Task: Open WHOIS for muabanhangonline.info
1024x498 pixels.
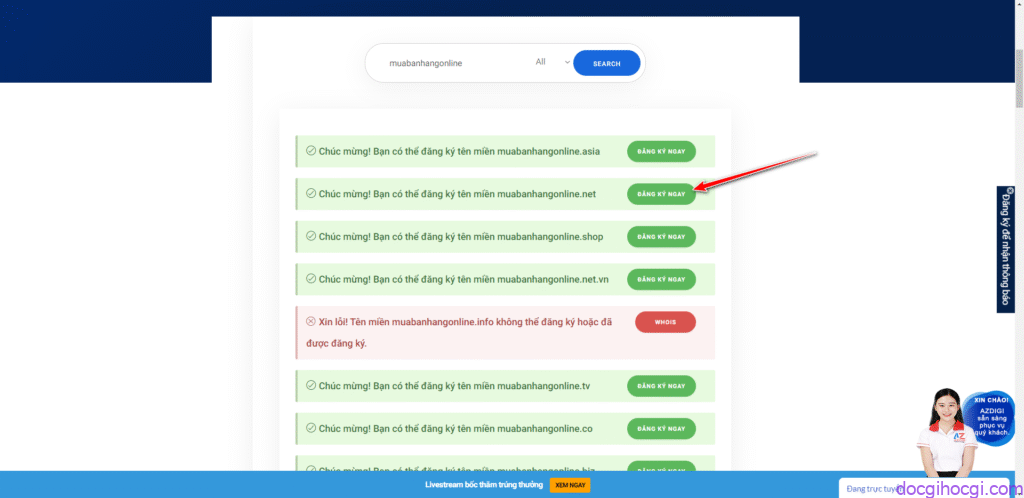Action: [665, 322]
